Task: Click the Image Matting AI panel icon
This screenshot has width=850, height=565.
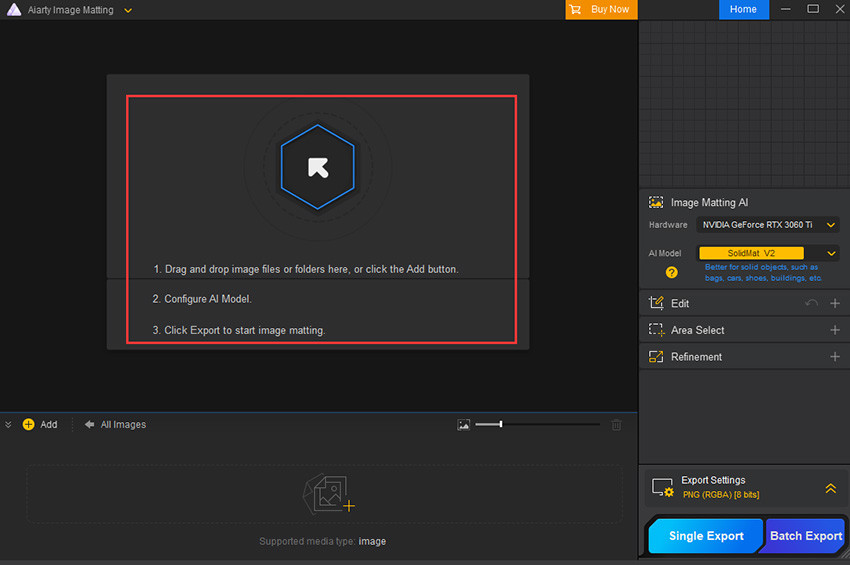Action: click(656, 202)
